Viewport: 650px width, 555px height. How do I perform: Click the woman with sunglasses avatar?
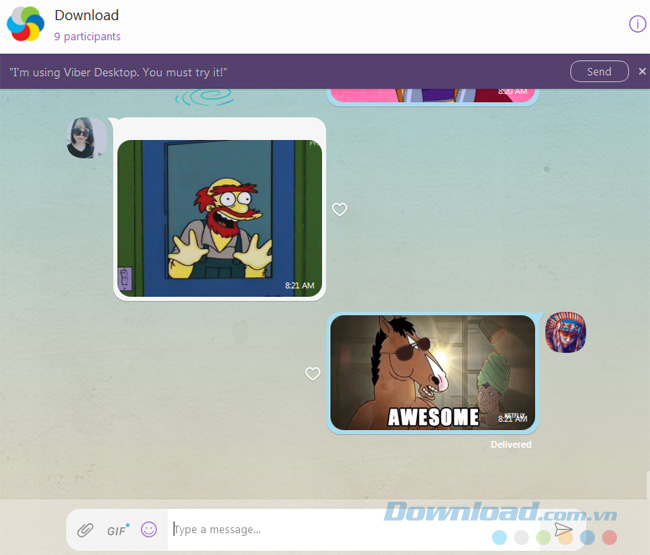coord(87,138)
